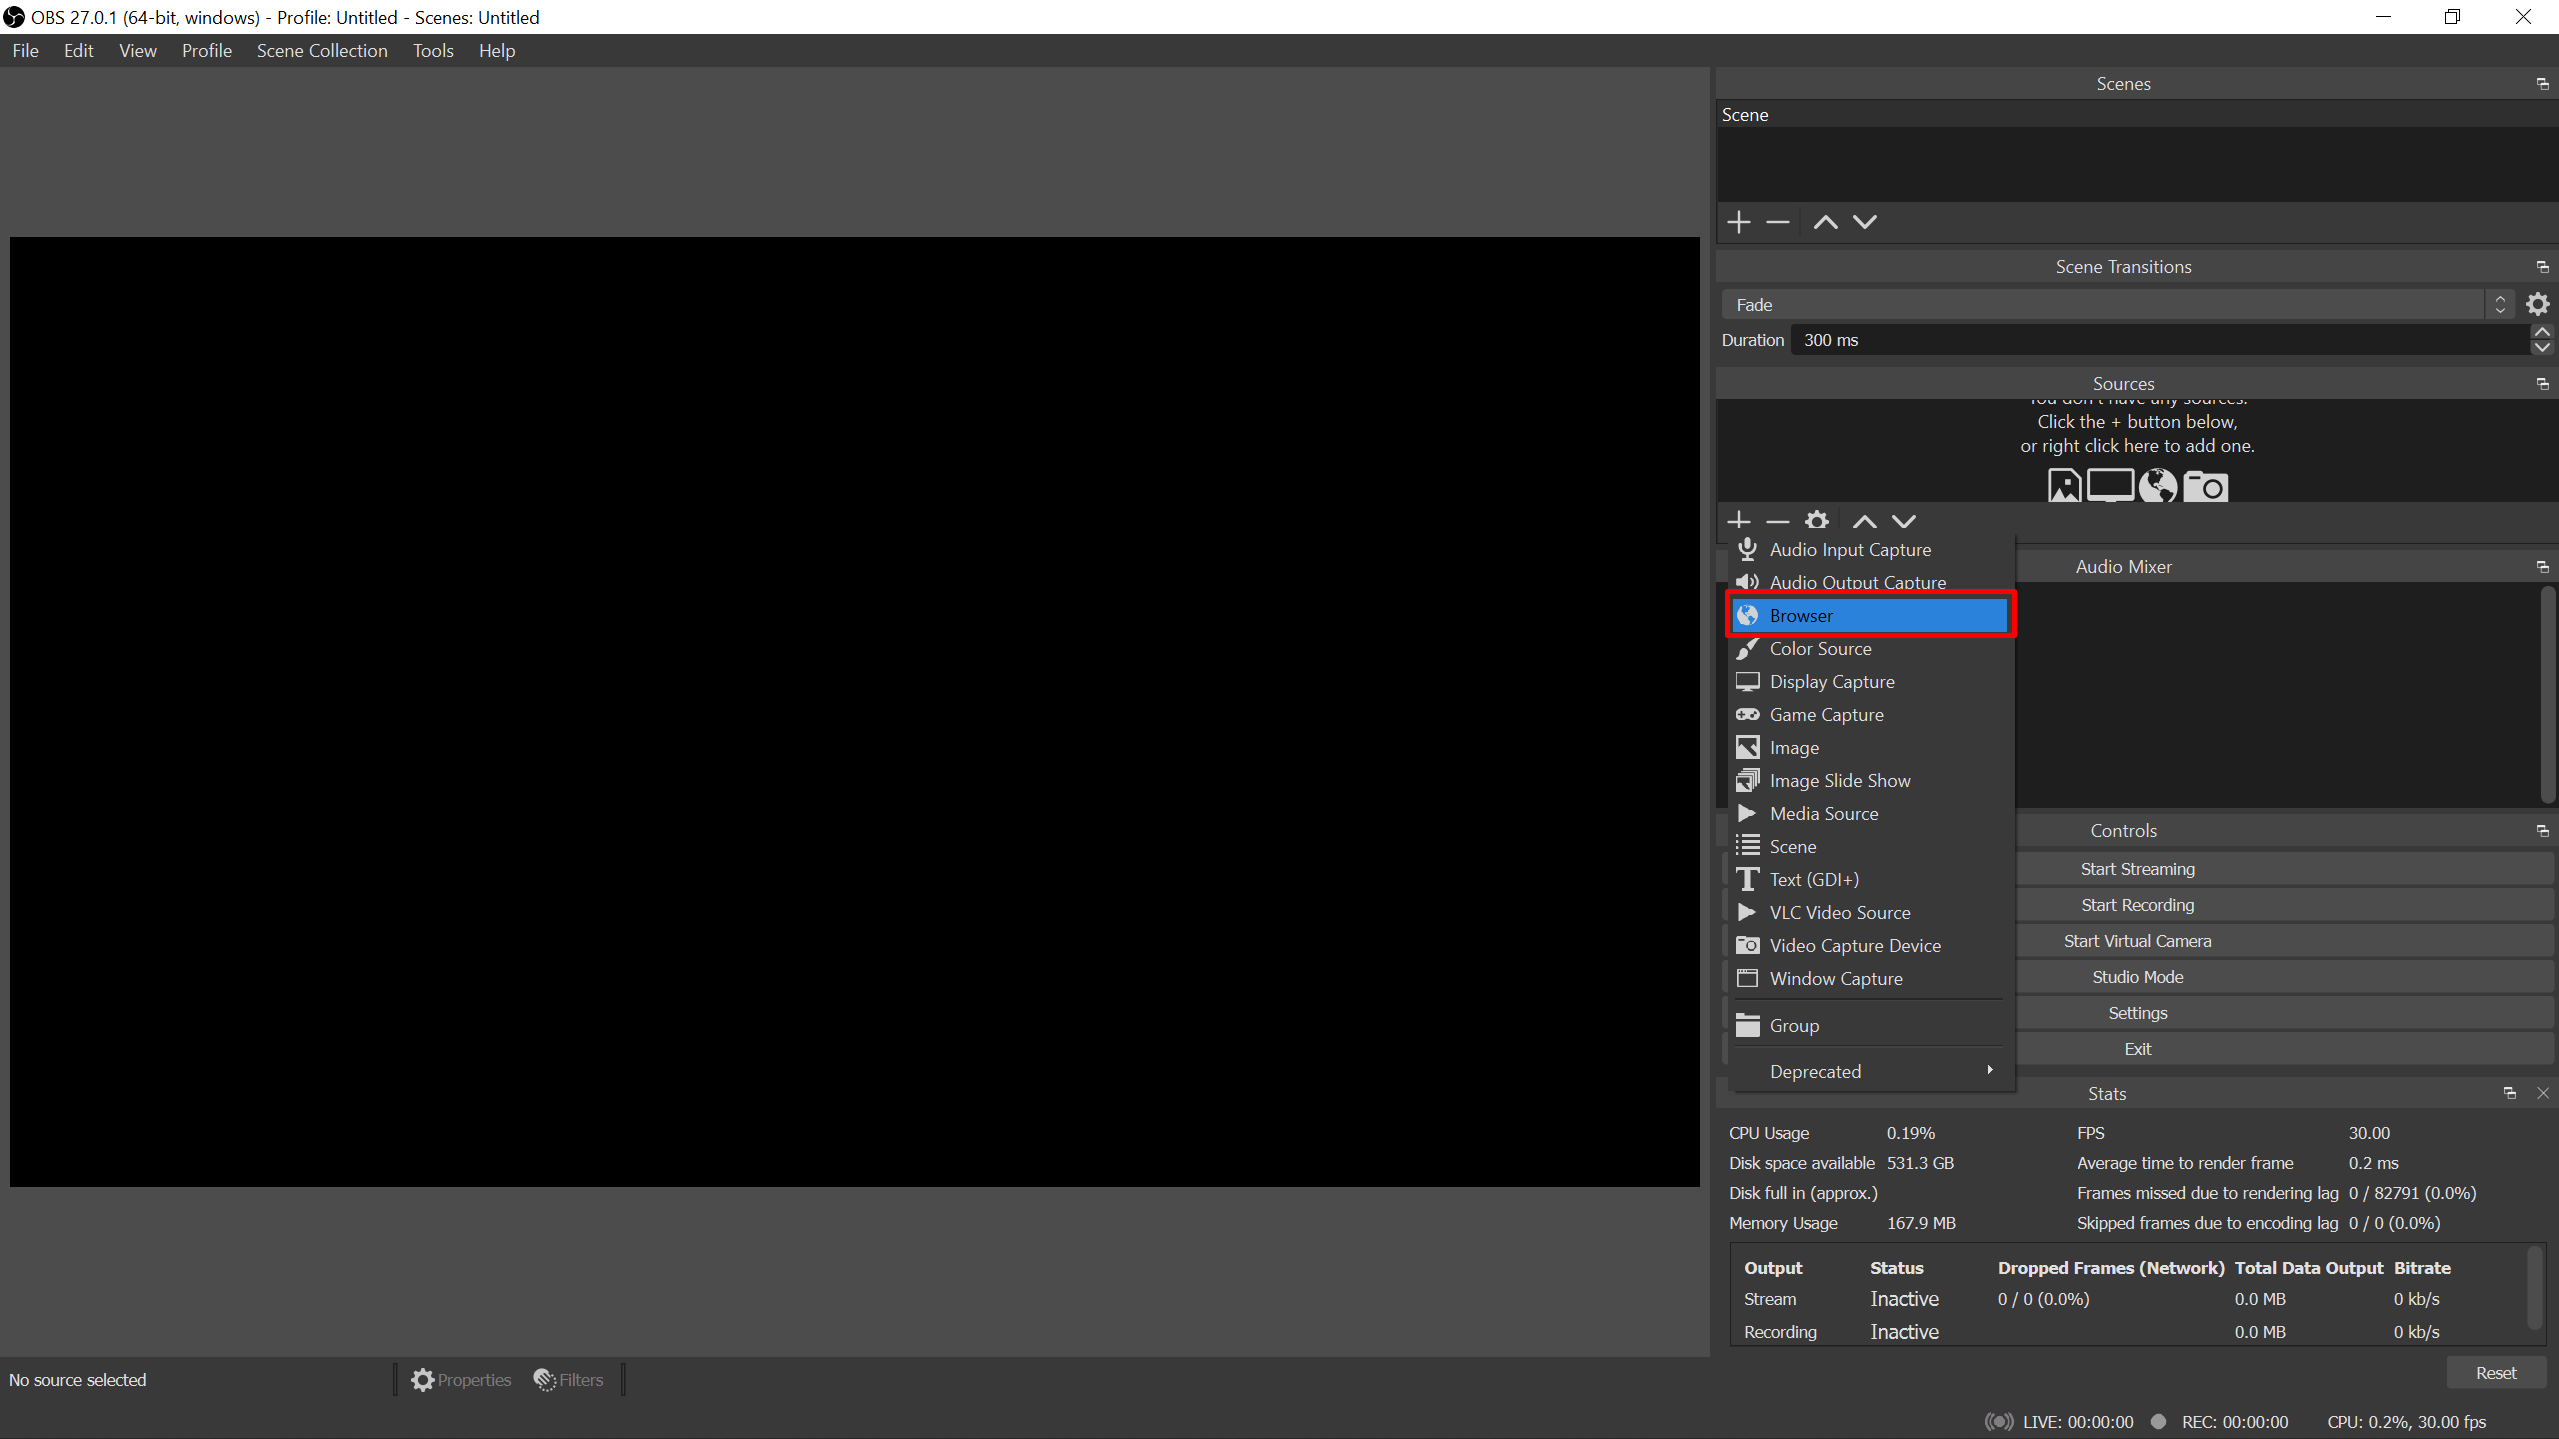2559x1439 pixels.
Task: Increase transition duration with up arrow
Action: (2542, 332)
